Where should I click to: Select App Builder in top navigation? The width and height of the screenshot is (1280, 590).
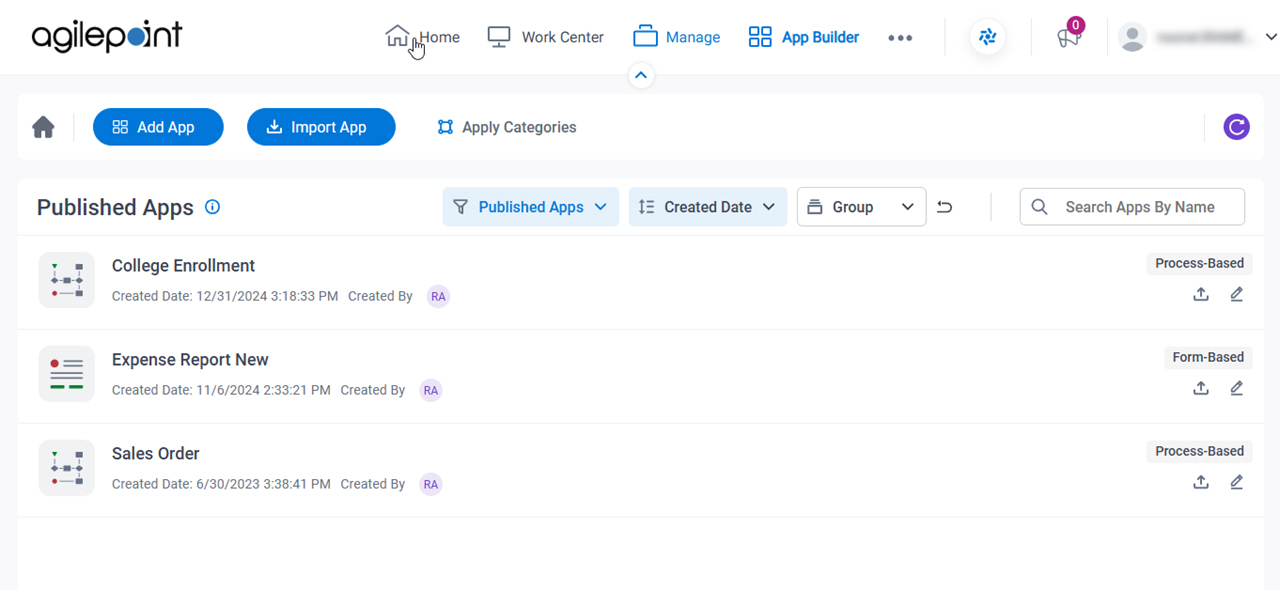click(804, 37)
